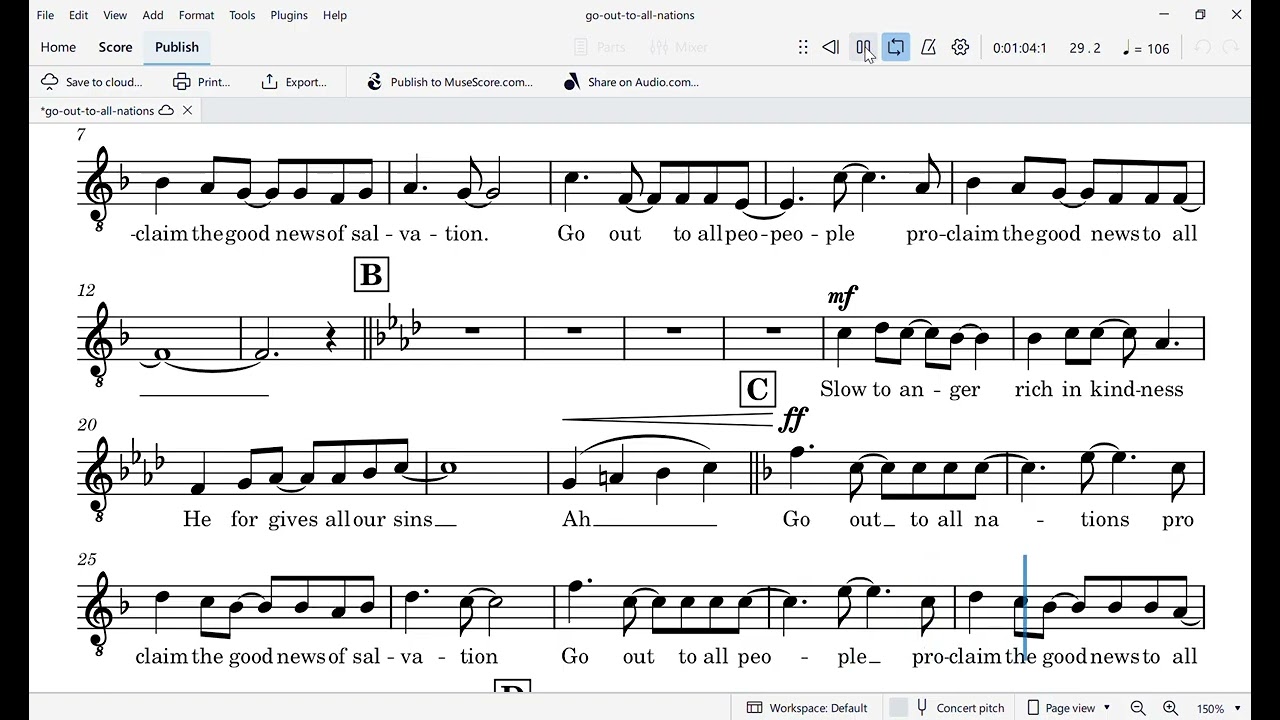Click measure number 12
The height and width of the screenshot is (720, 1280).
(x=87, y=290)
